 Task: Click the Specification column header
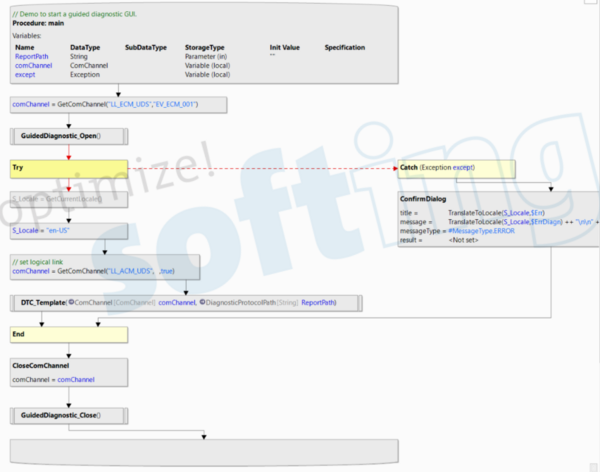point(345,47)
